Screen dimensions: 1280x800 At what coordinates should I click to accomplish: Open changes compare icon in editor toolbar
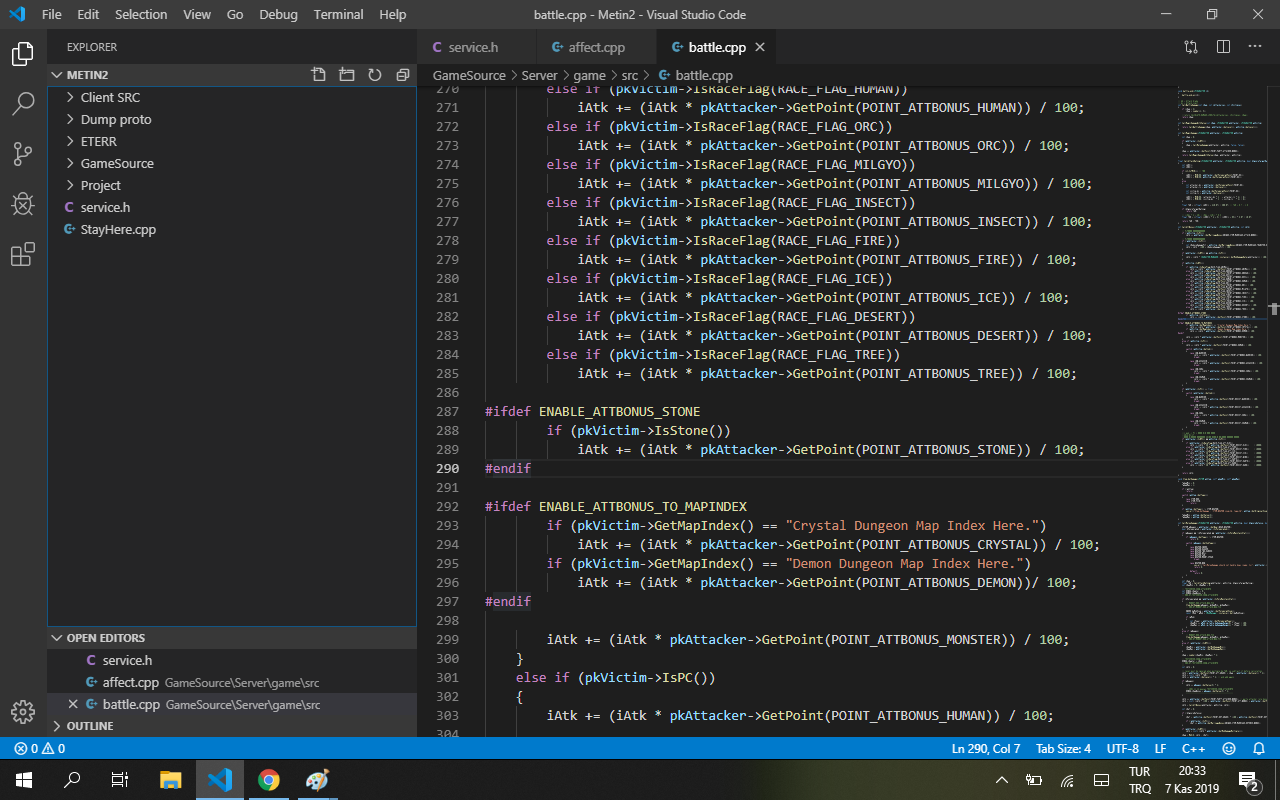tap(1191, 47)
